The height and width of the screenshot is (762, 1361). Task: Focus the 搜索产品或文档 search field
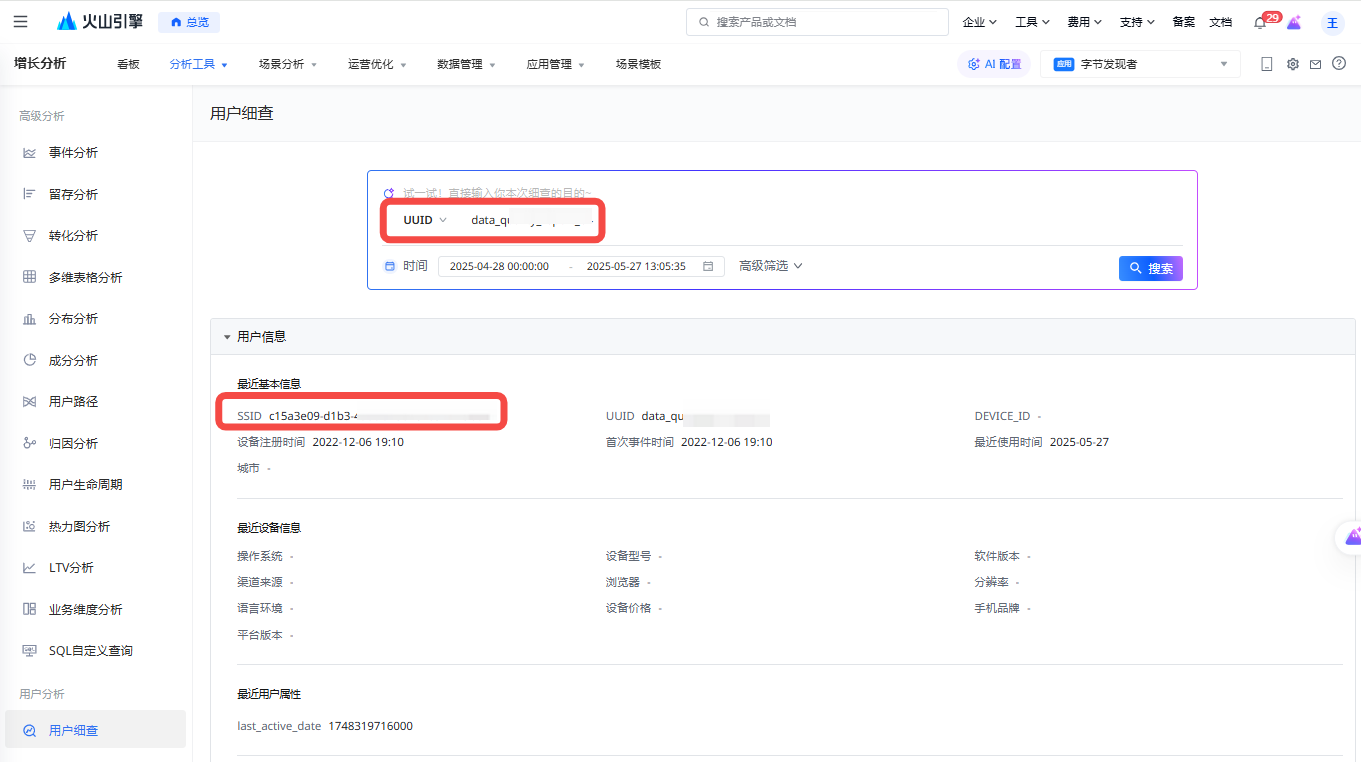(x=817, y=22)
